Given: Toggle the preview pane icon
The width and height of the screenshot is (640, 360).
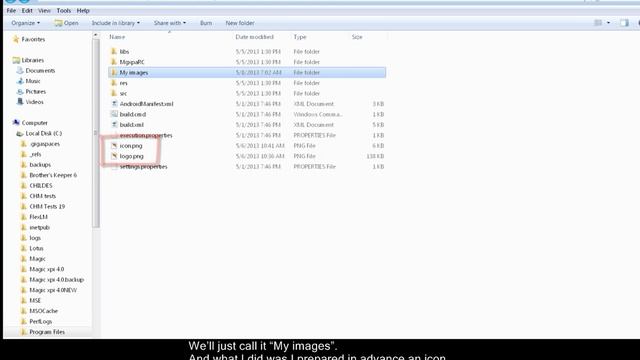Looking at the screenshot, I should tap(624, 23).
